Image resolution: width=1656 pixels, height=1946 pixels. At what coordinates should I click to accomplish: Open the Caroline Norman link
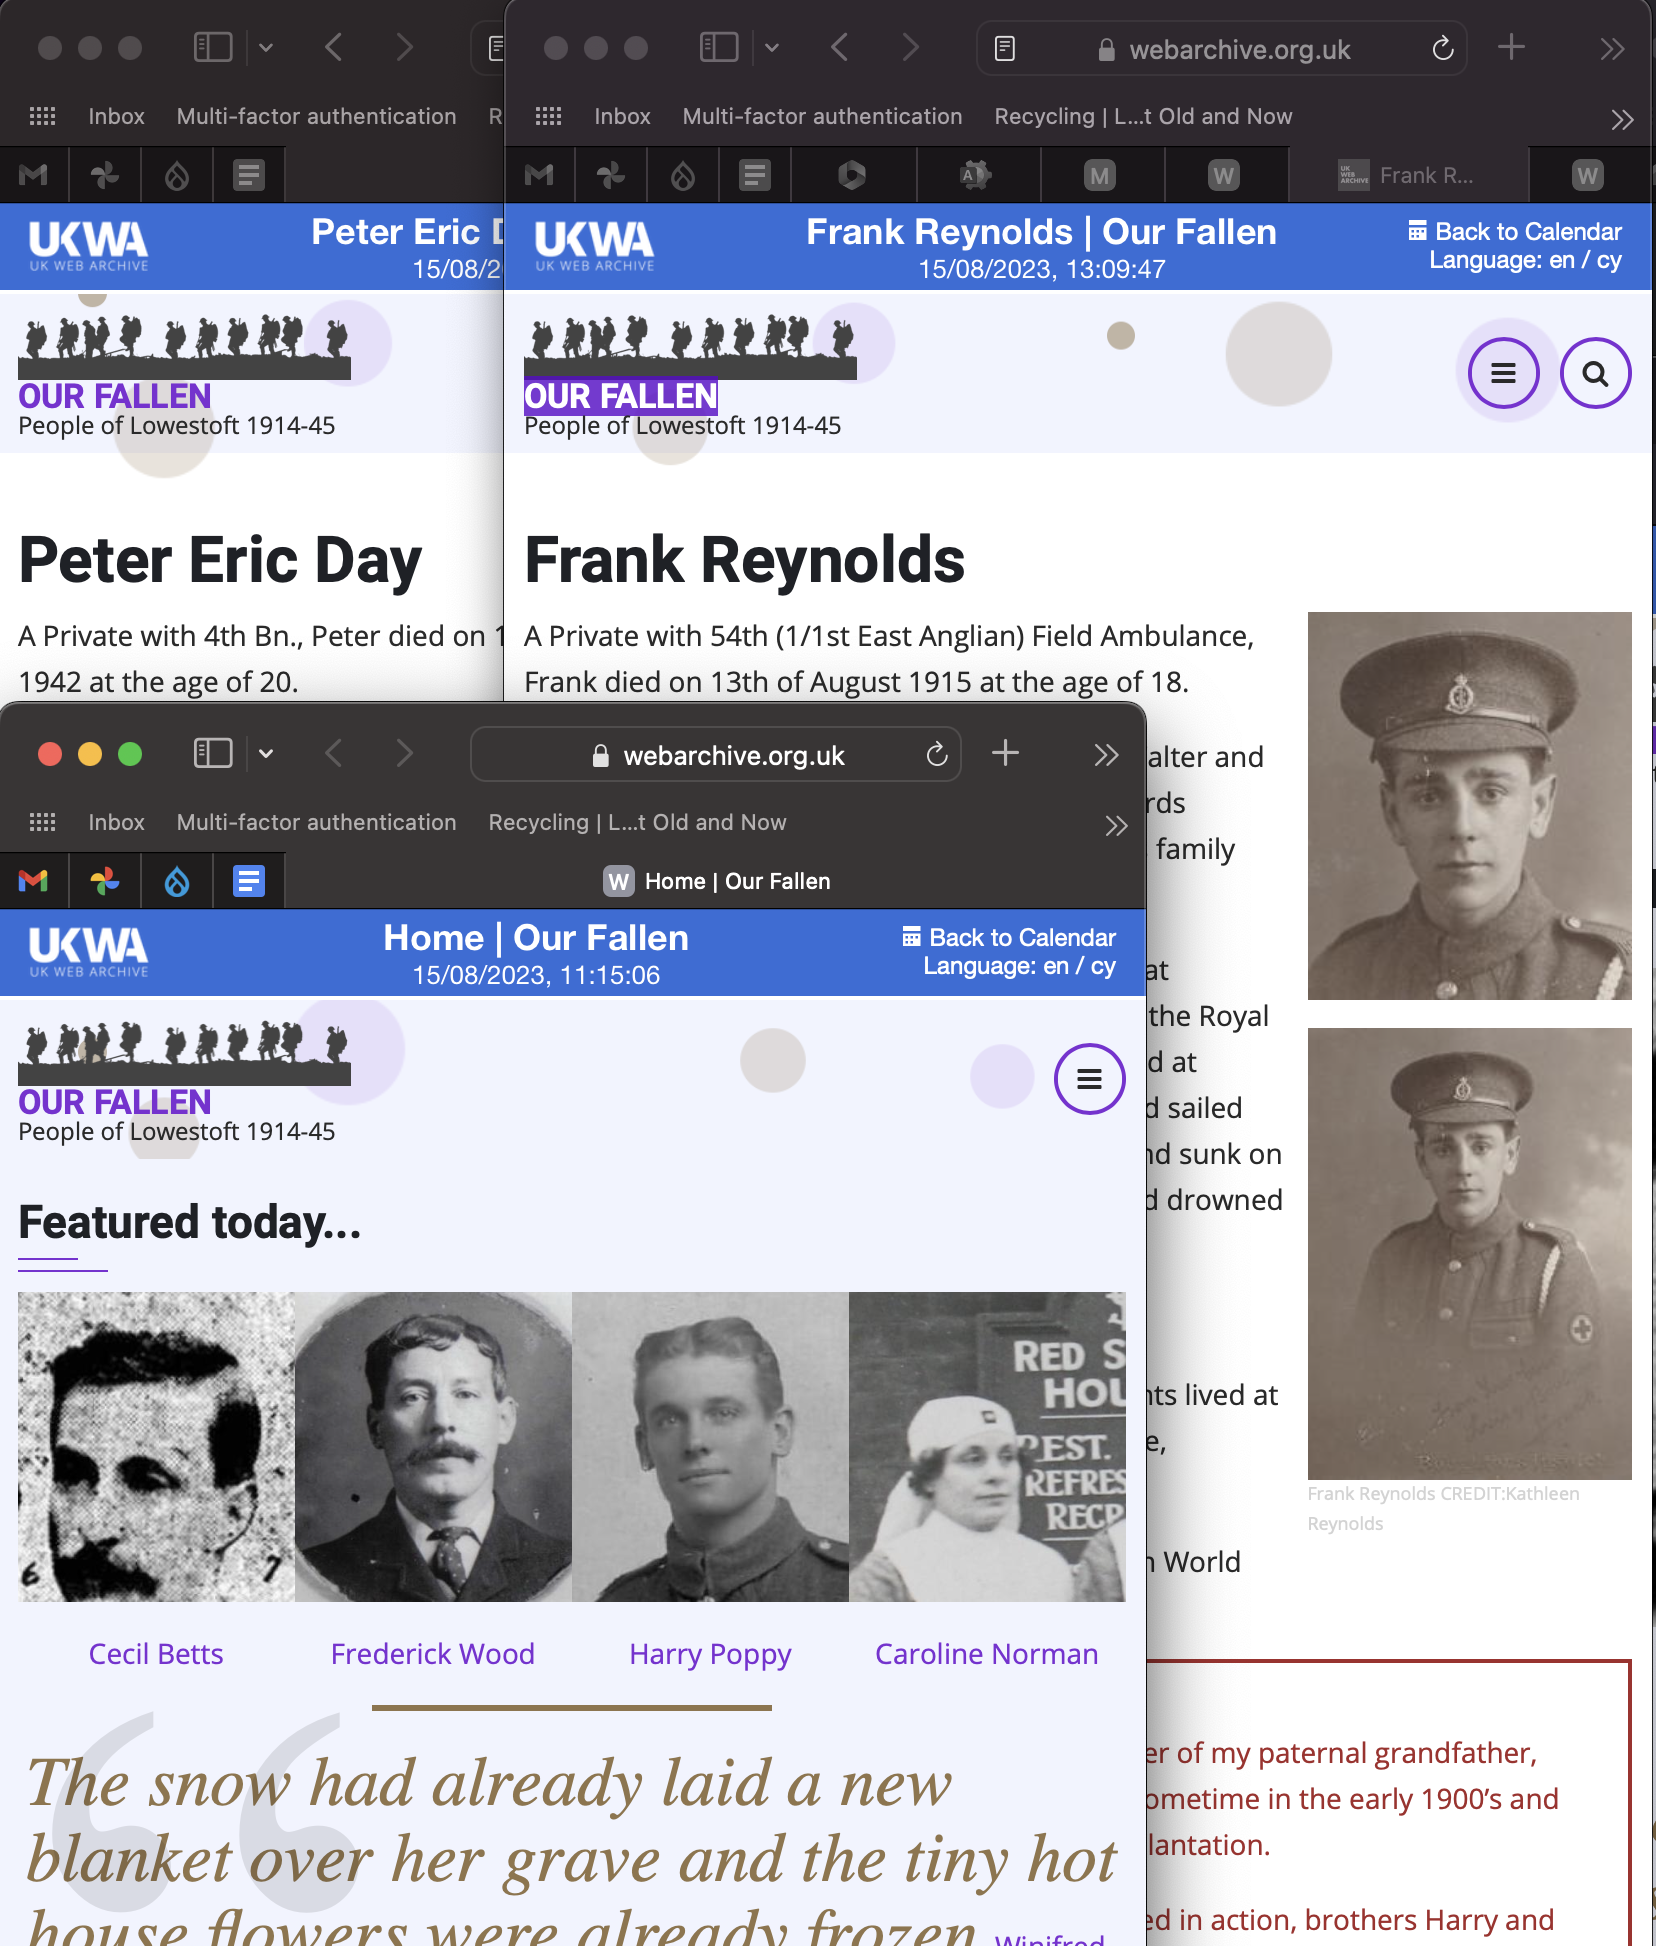click(x=987, y=1654)
